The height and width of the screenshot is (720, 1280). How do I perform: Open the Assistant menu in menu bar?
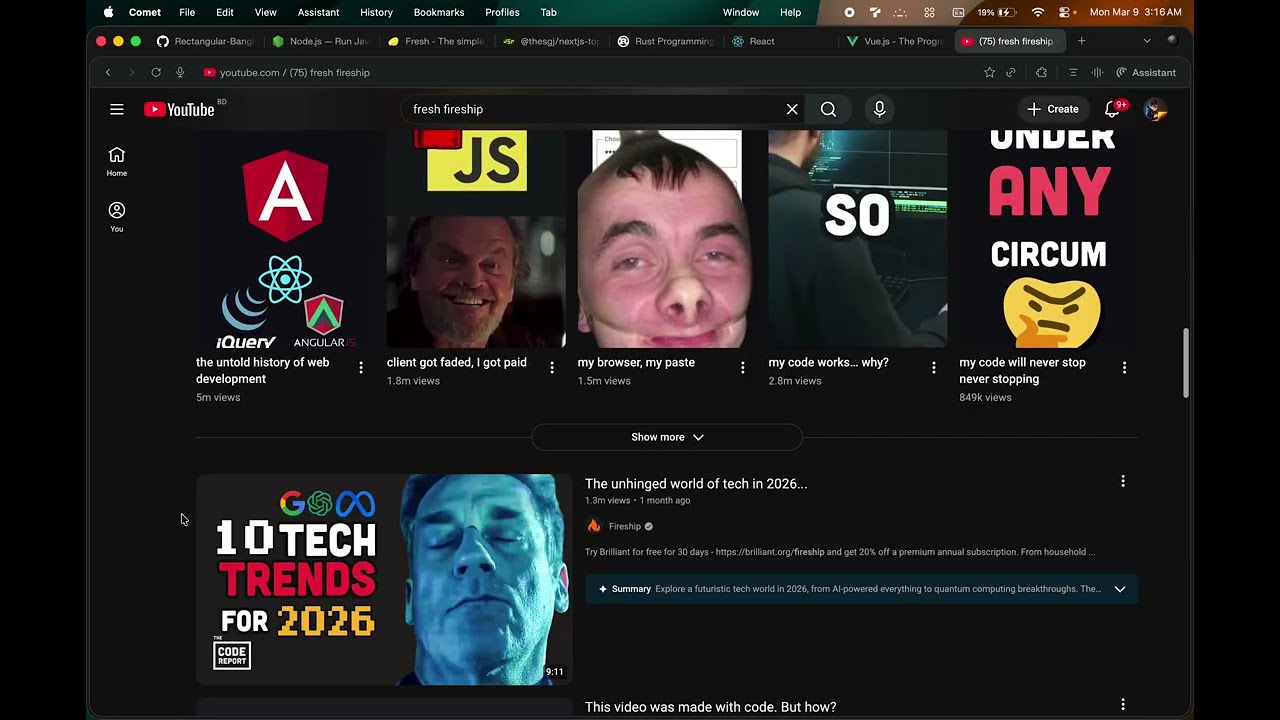click(318, 12)
